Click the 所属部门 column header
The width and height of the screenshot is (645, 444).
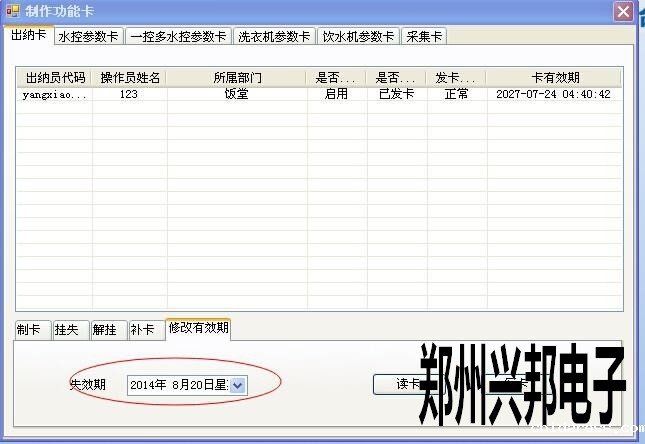click(x=237, y=77)
